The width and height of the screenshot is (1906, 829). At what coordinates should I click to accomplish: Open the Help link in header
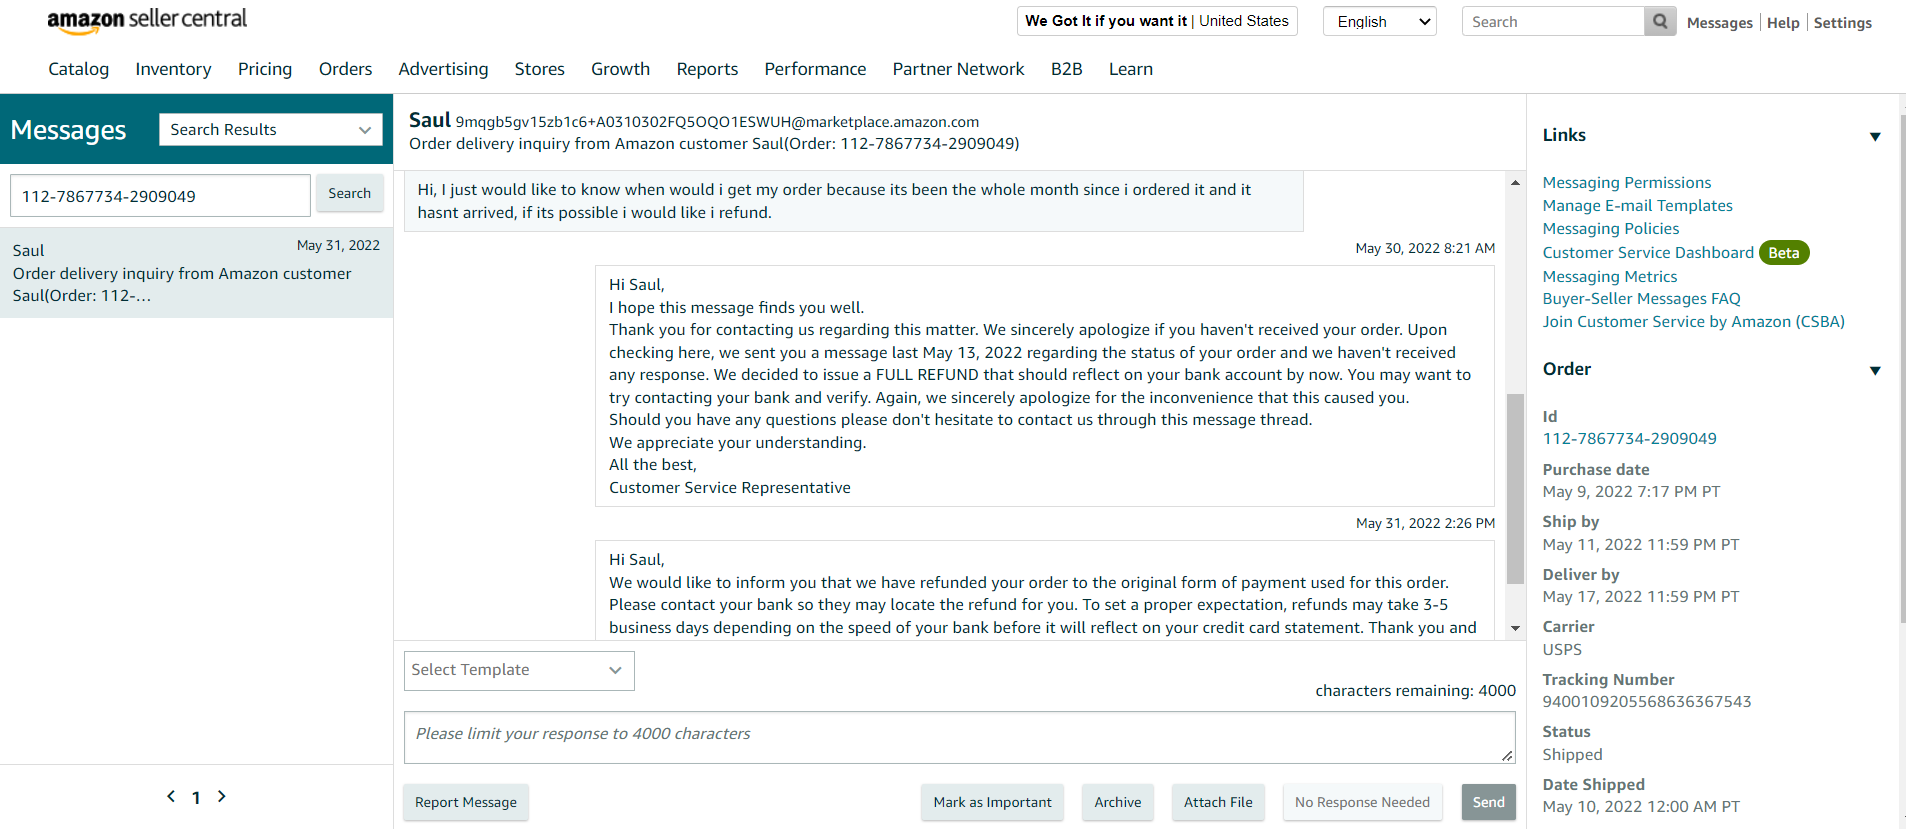point(1783,23)
